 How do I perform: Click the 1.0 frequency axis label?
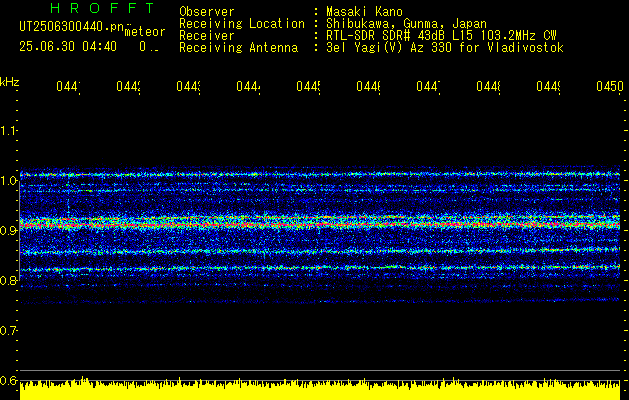point(8,181)
